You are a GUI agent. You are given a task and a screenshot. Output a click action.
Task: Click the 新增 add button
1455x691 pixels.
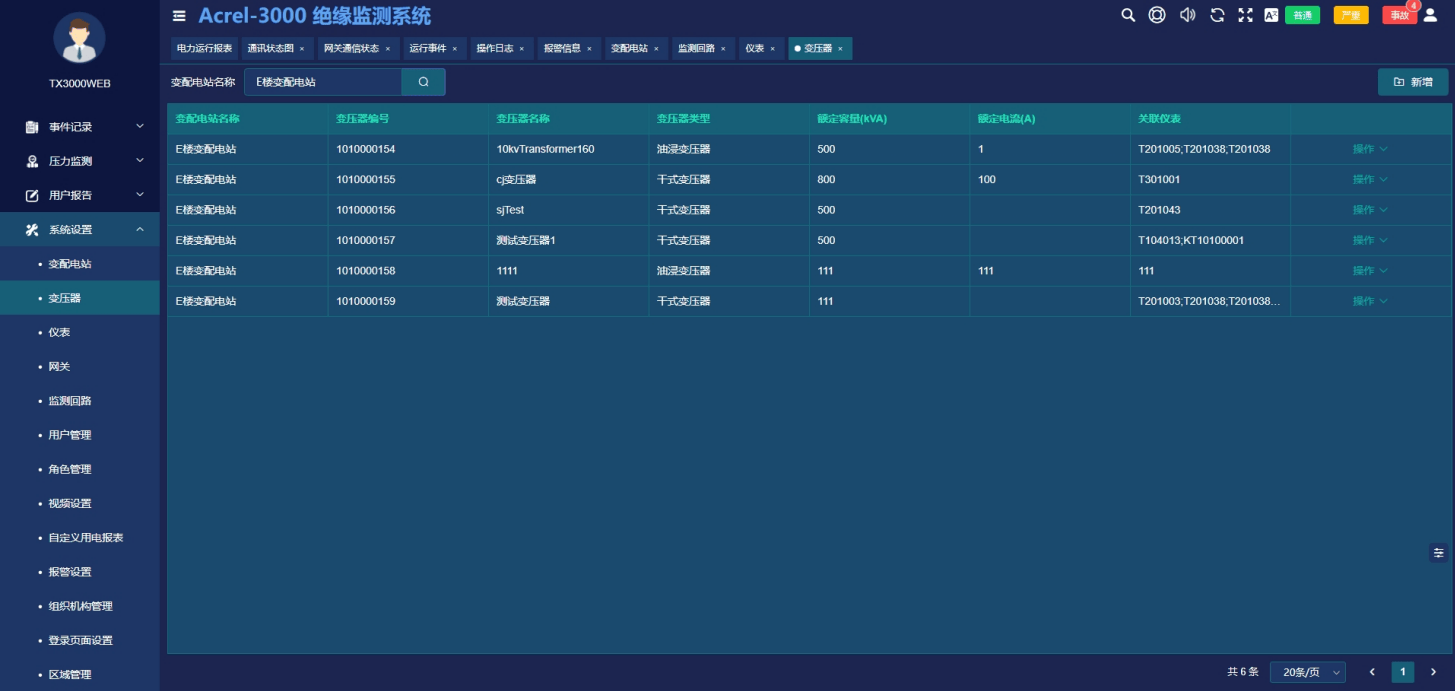point(1413,82)
